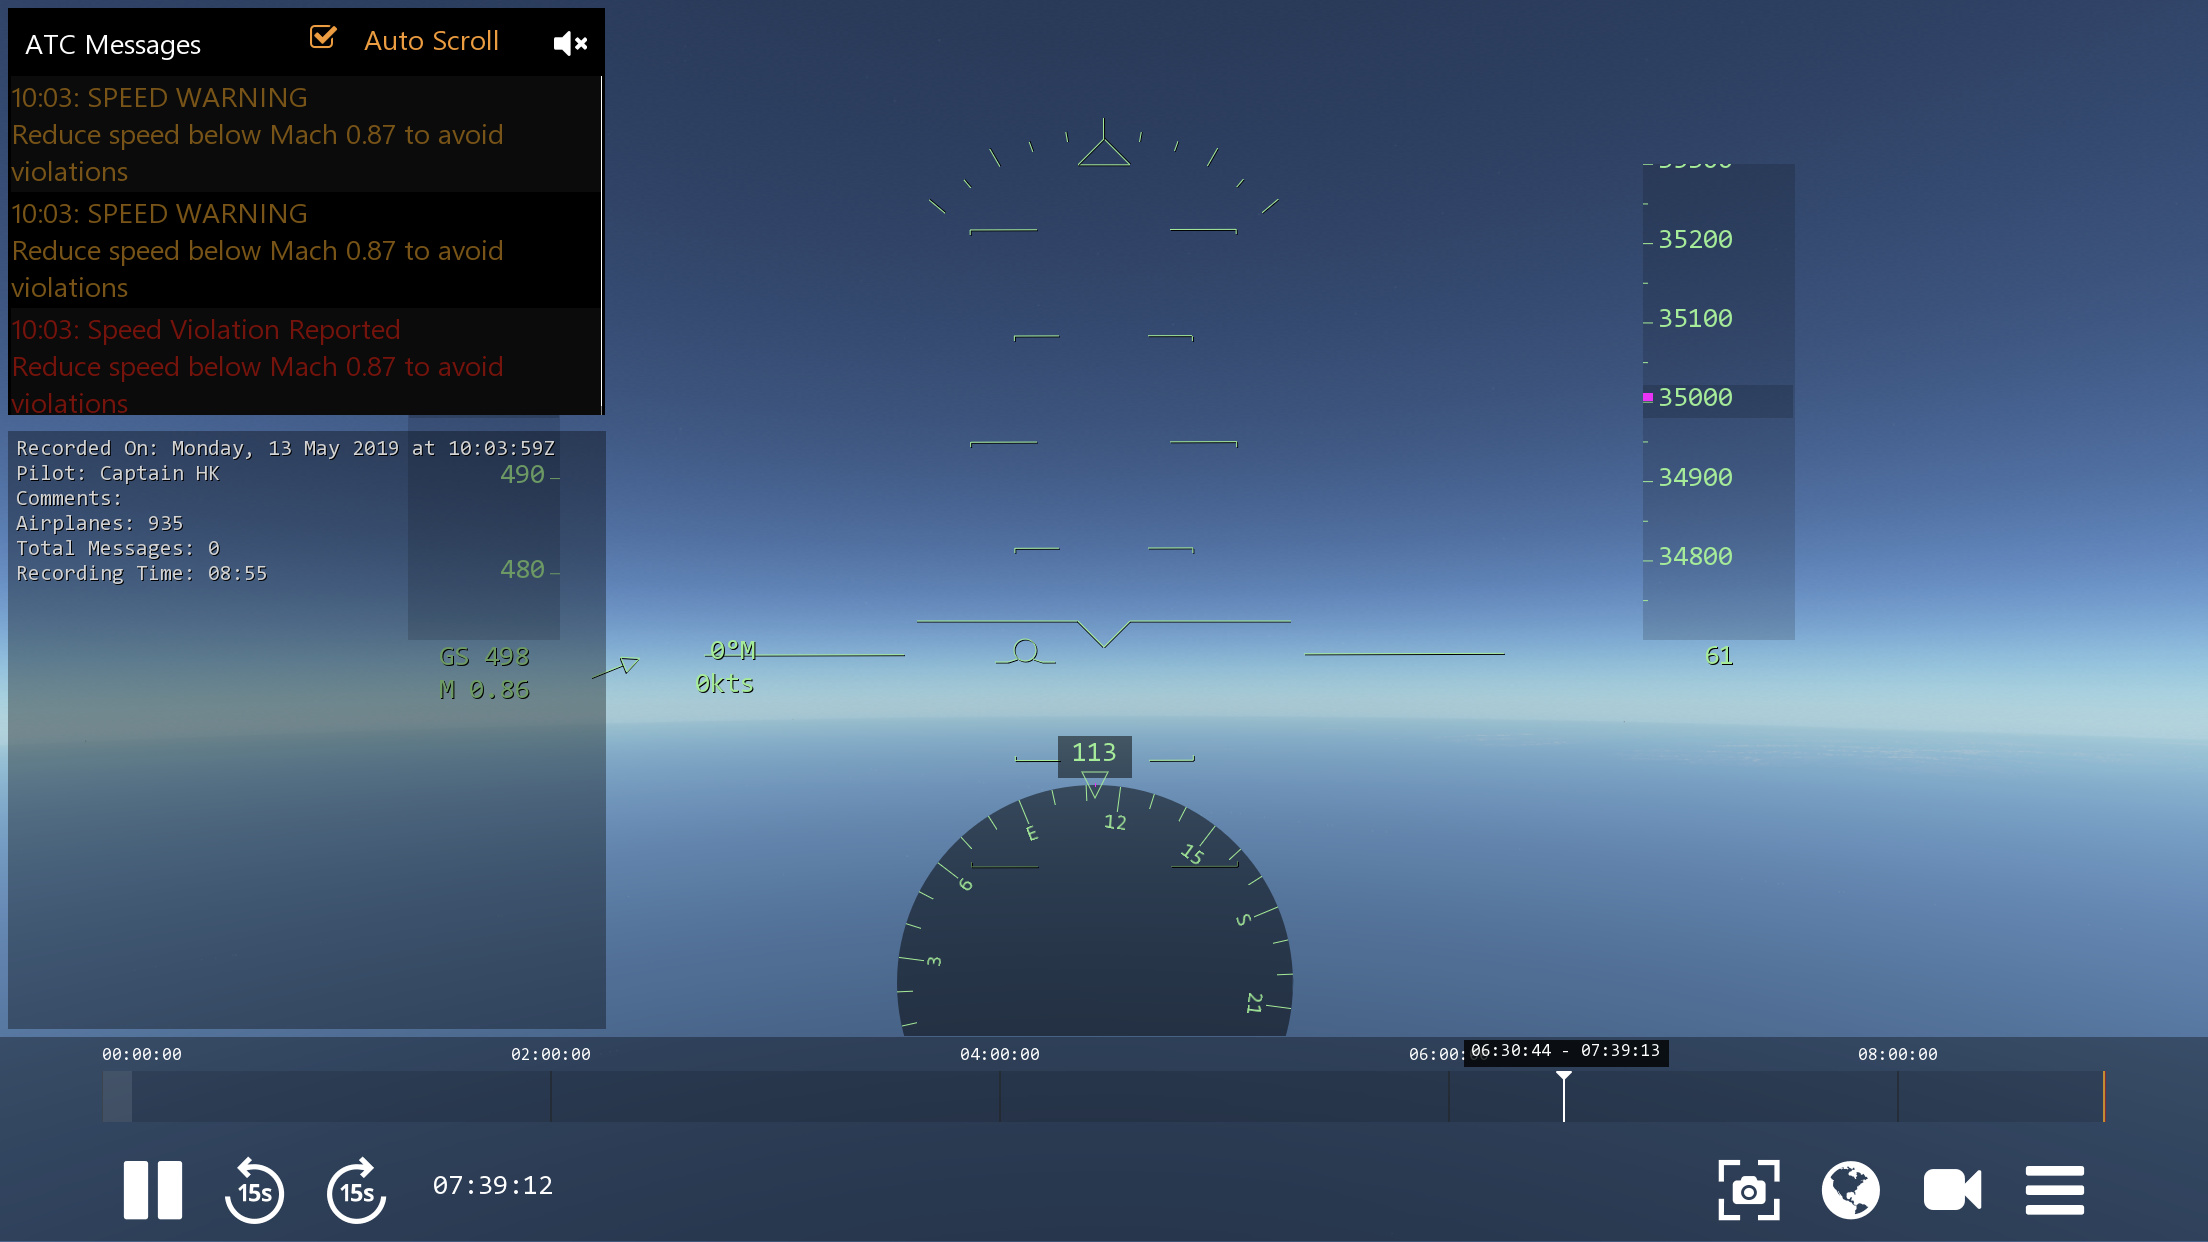Click the 113 heading indicator box
Viewport: 2208px width, 1242px height.
(x=1094, y=753)
